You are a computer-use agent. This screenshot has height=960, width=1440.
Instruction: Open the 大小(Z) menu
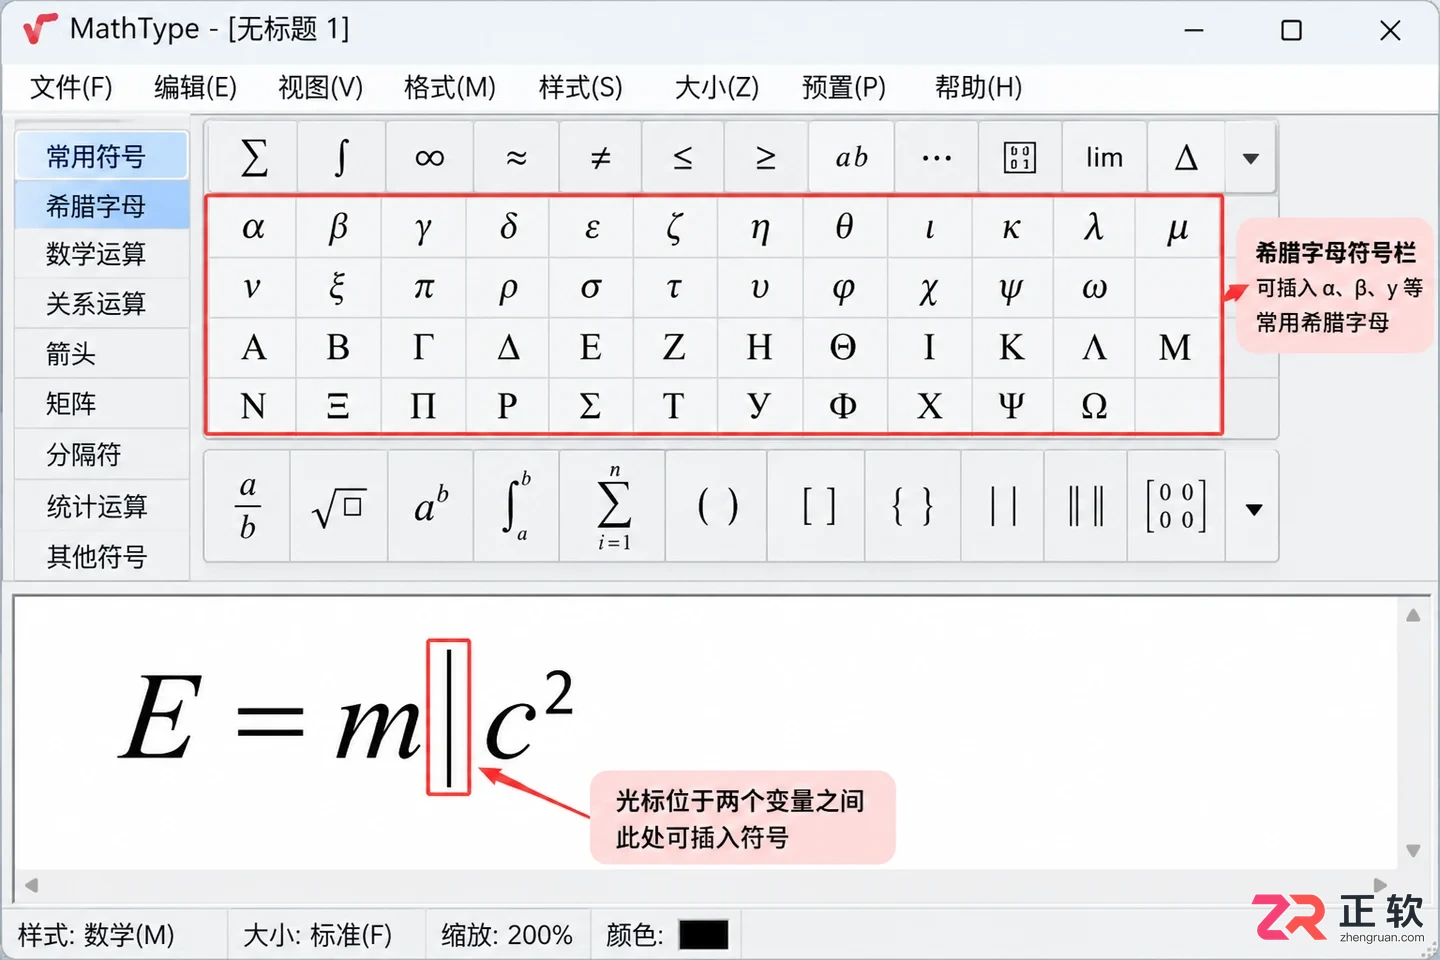point(717,87)
